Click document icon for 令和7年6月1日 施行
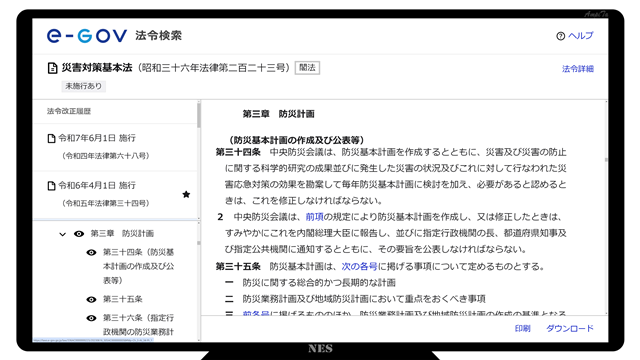Image resolution: width=640 pixels, height=360 pixels. click(51, 138)
